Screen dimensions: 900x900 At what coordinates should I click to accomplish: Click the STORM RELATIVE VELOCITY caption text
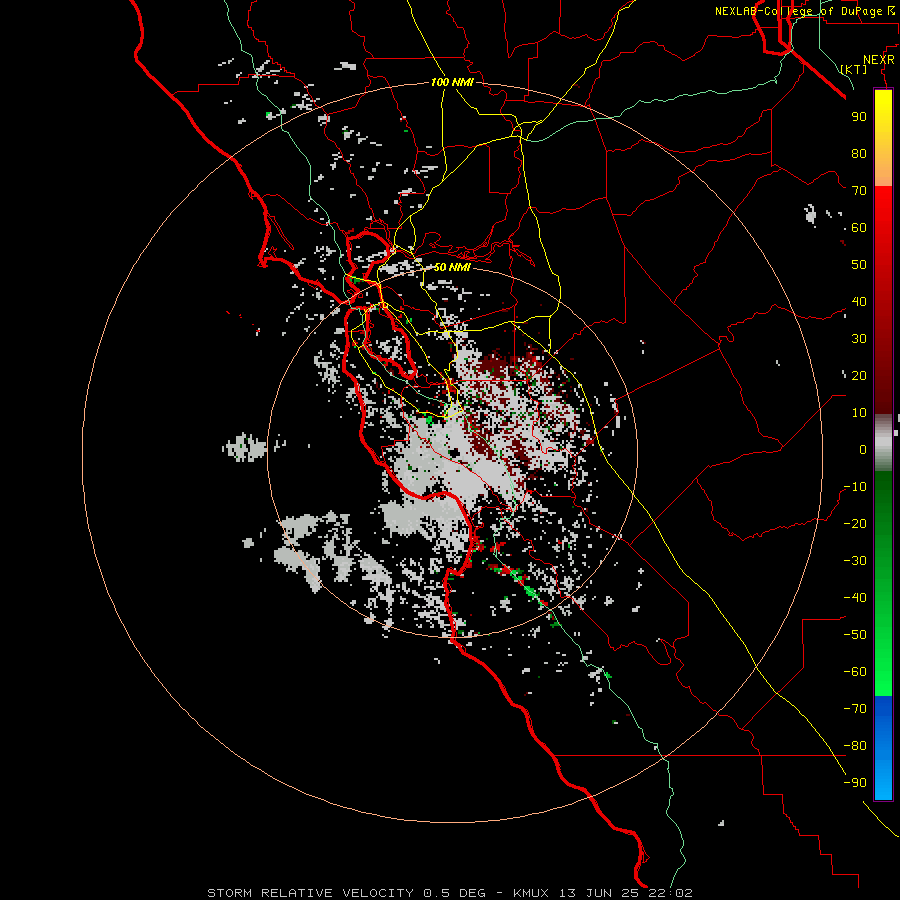(310, 893)
